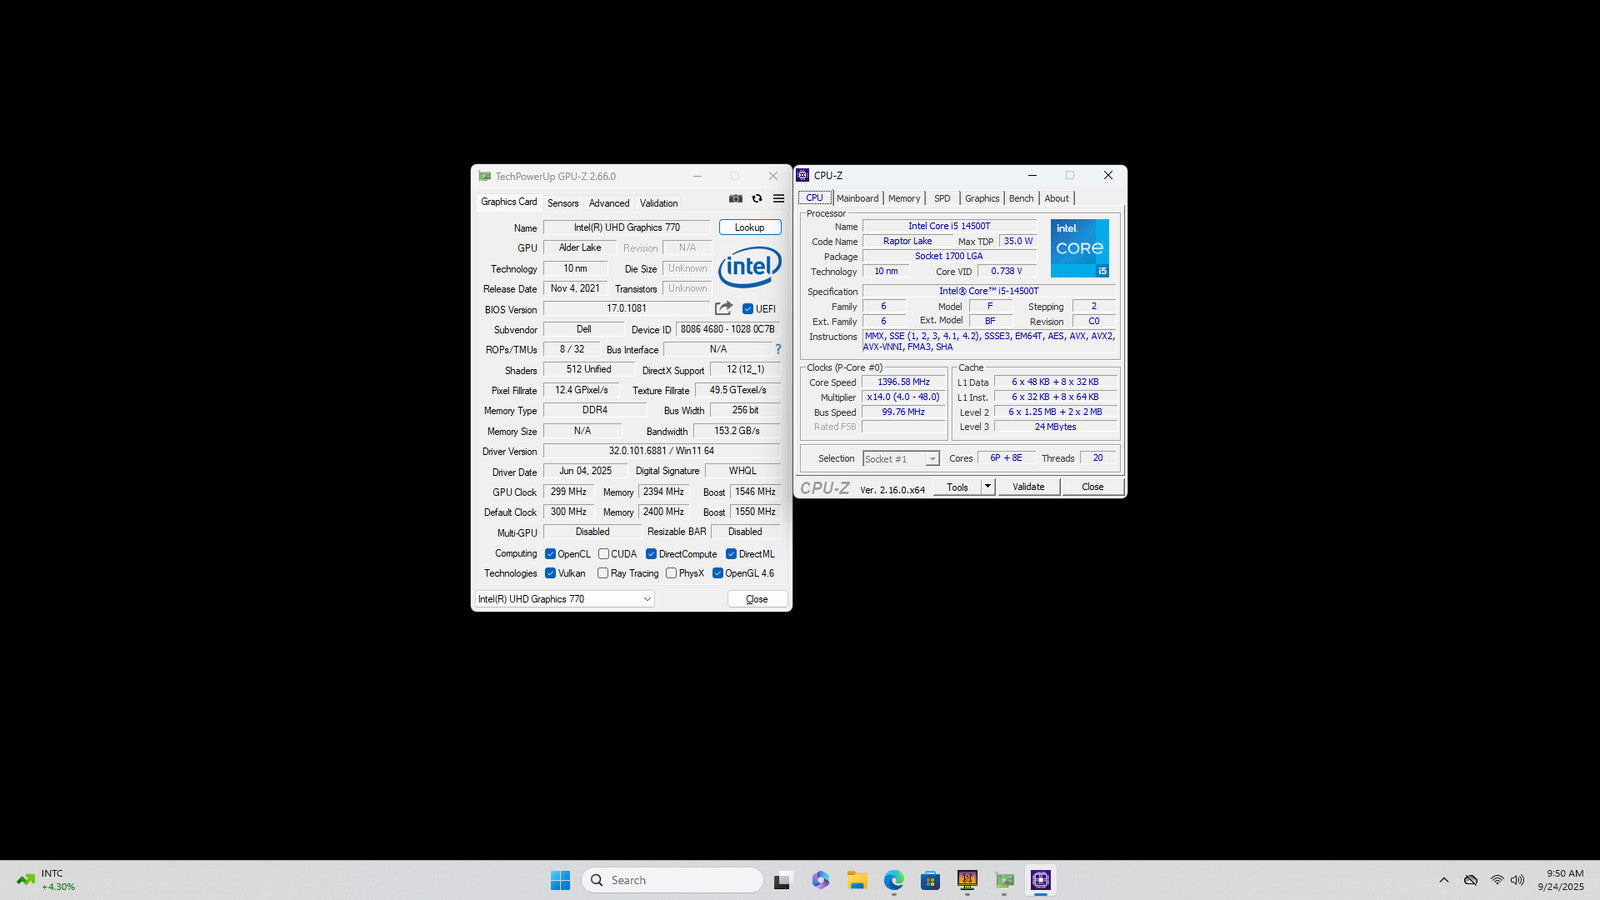Click the GPU-Z refresh icon
1600x900 pixels.
pos(757,199)
